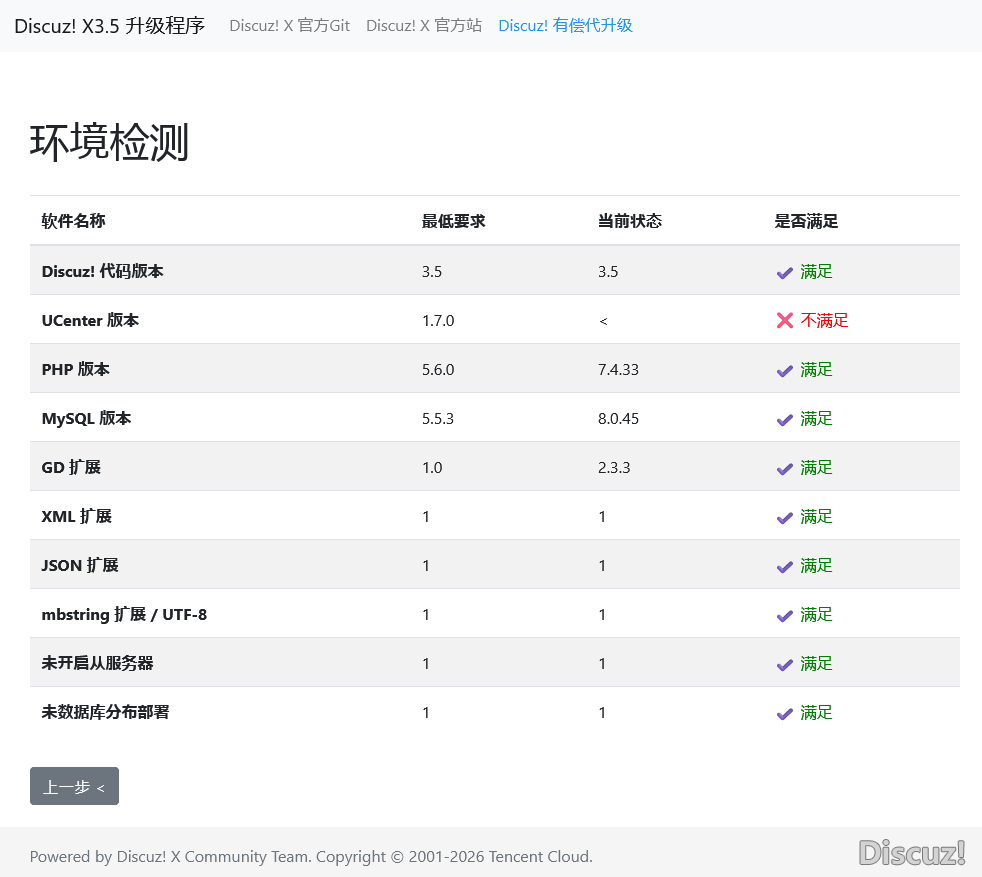Click the checkmark icon in mbstring 扩展 row

pos(784,615)
